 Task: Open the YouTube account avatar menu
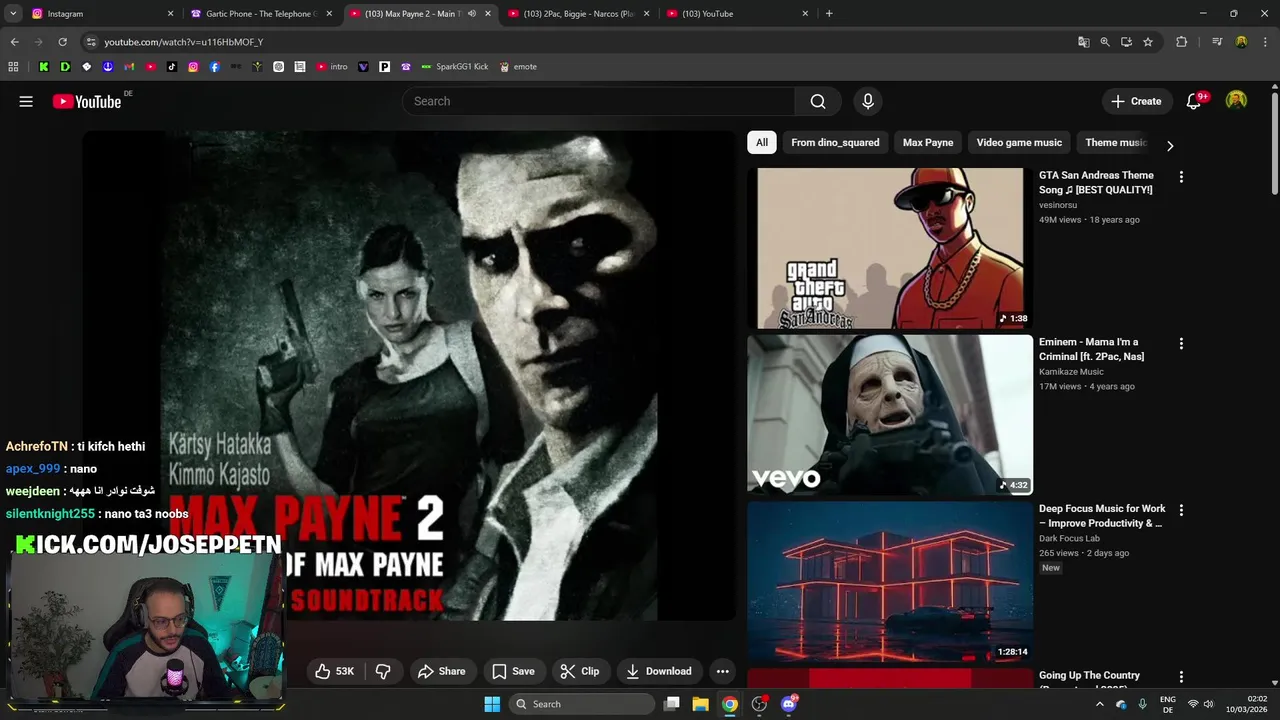pos(1237,101)
